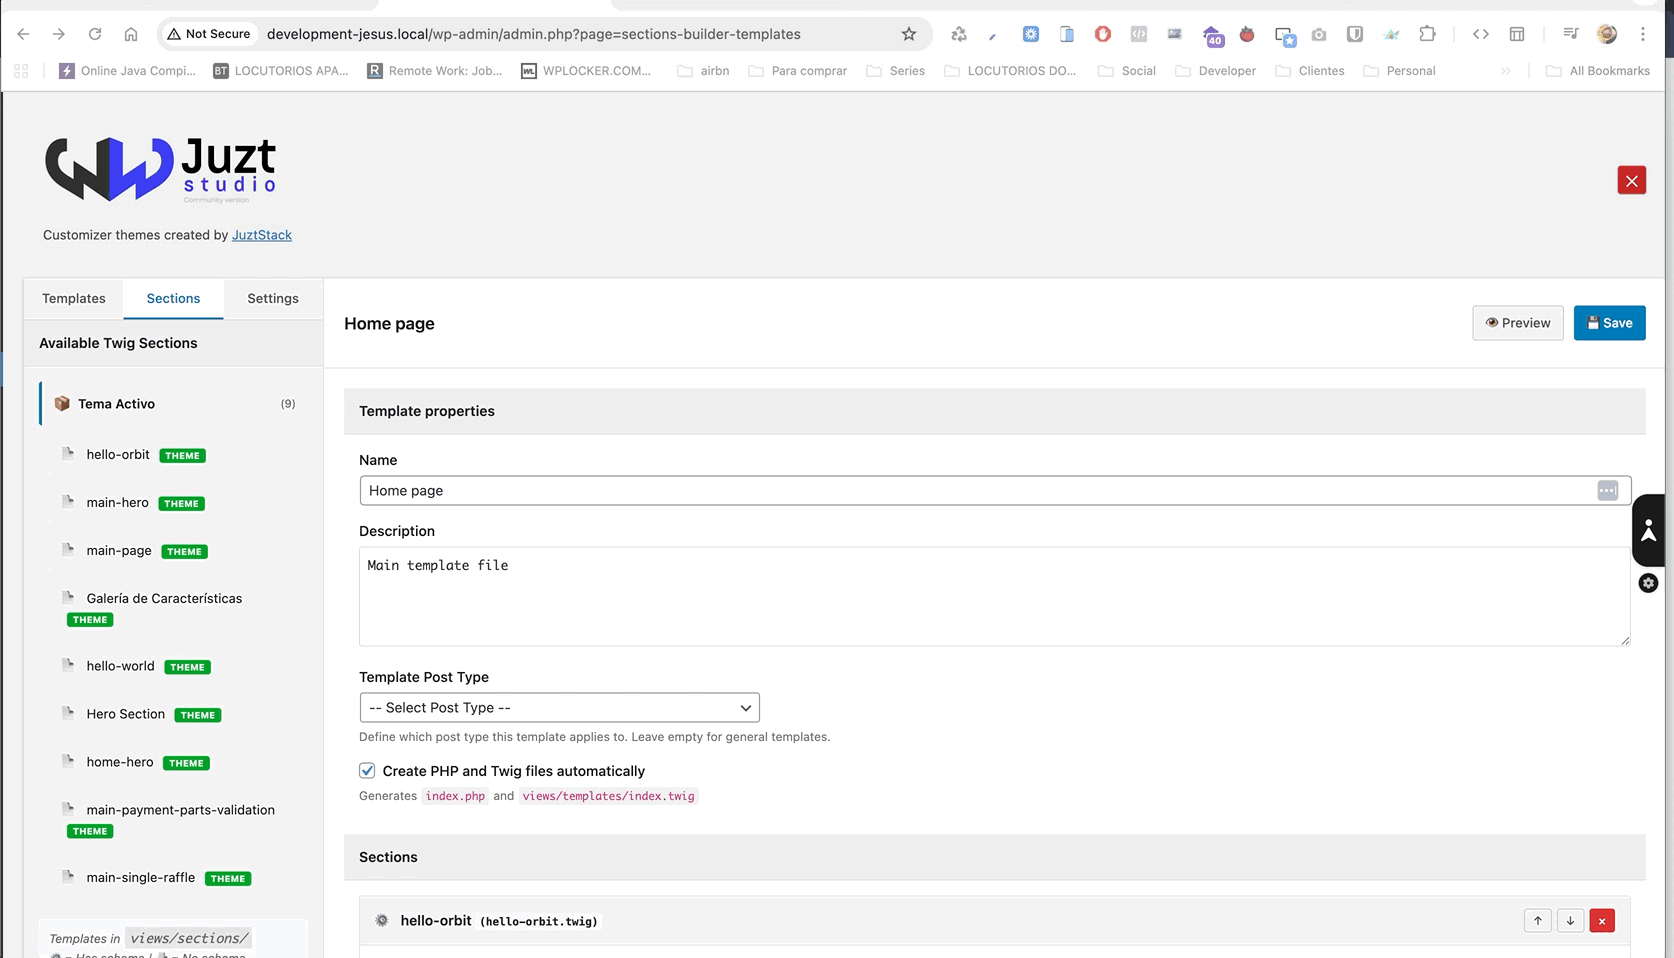
Task: Open the Series bookmarks folder
Action: coord(895,71)
